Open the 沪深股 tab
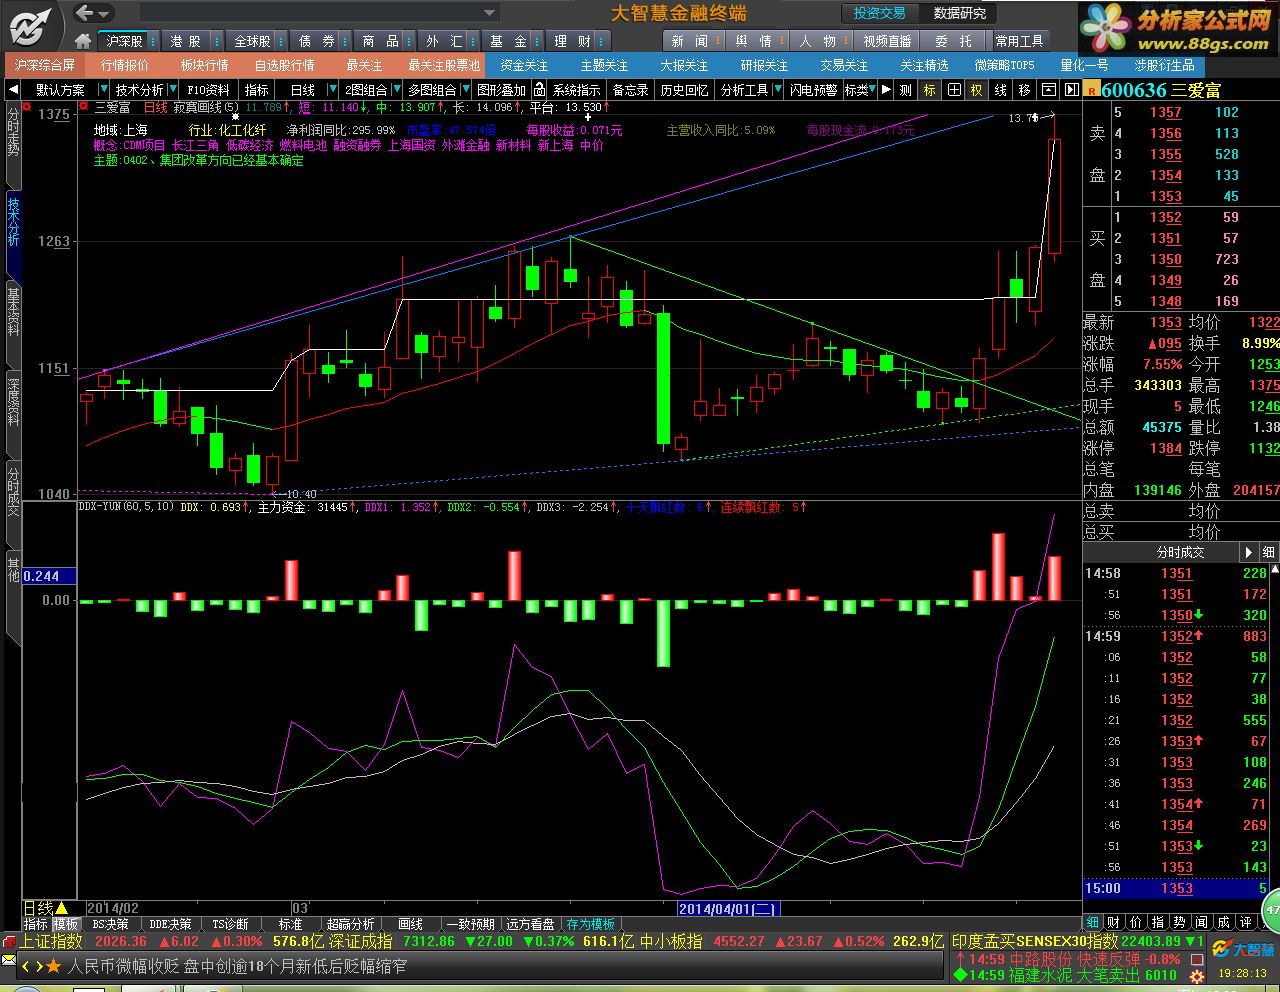Image resolution: width=1280 pixels, height=992 pixels. tap(124, 41)
